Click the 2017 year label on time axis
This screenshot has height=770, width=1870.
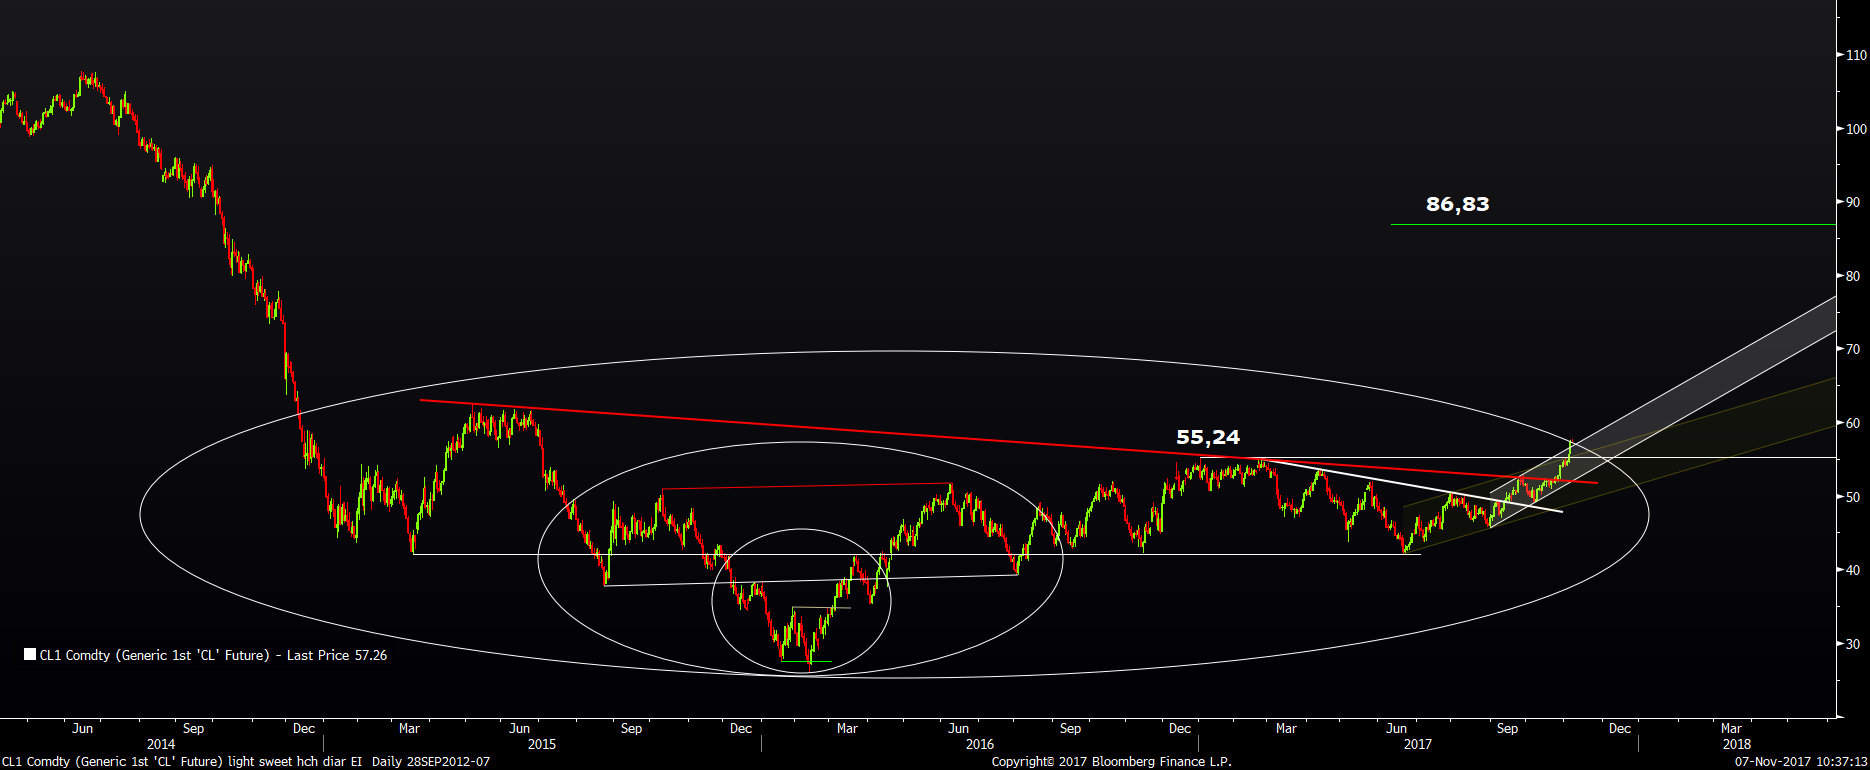tap(1418, 744)
